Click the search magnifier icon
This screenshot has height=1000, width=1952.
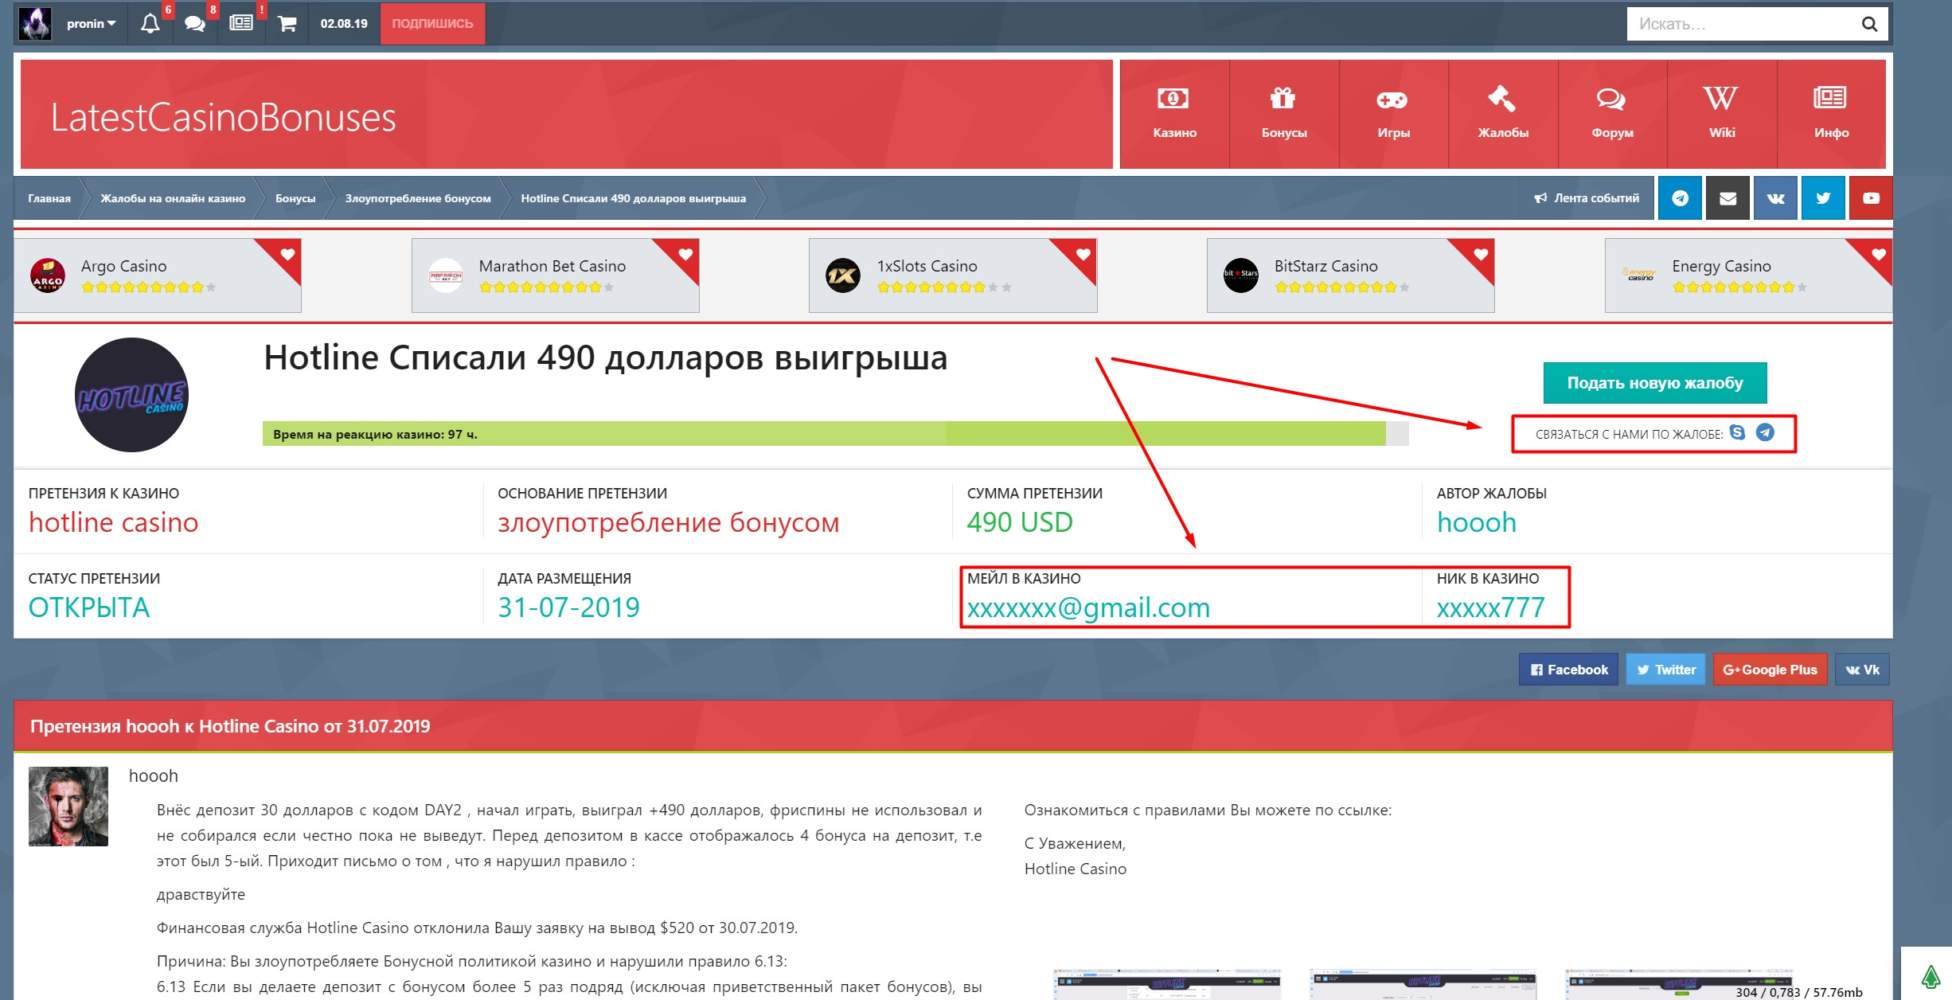click(x=1868, y=24)
